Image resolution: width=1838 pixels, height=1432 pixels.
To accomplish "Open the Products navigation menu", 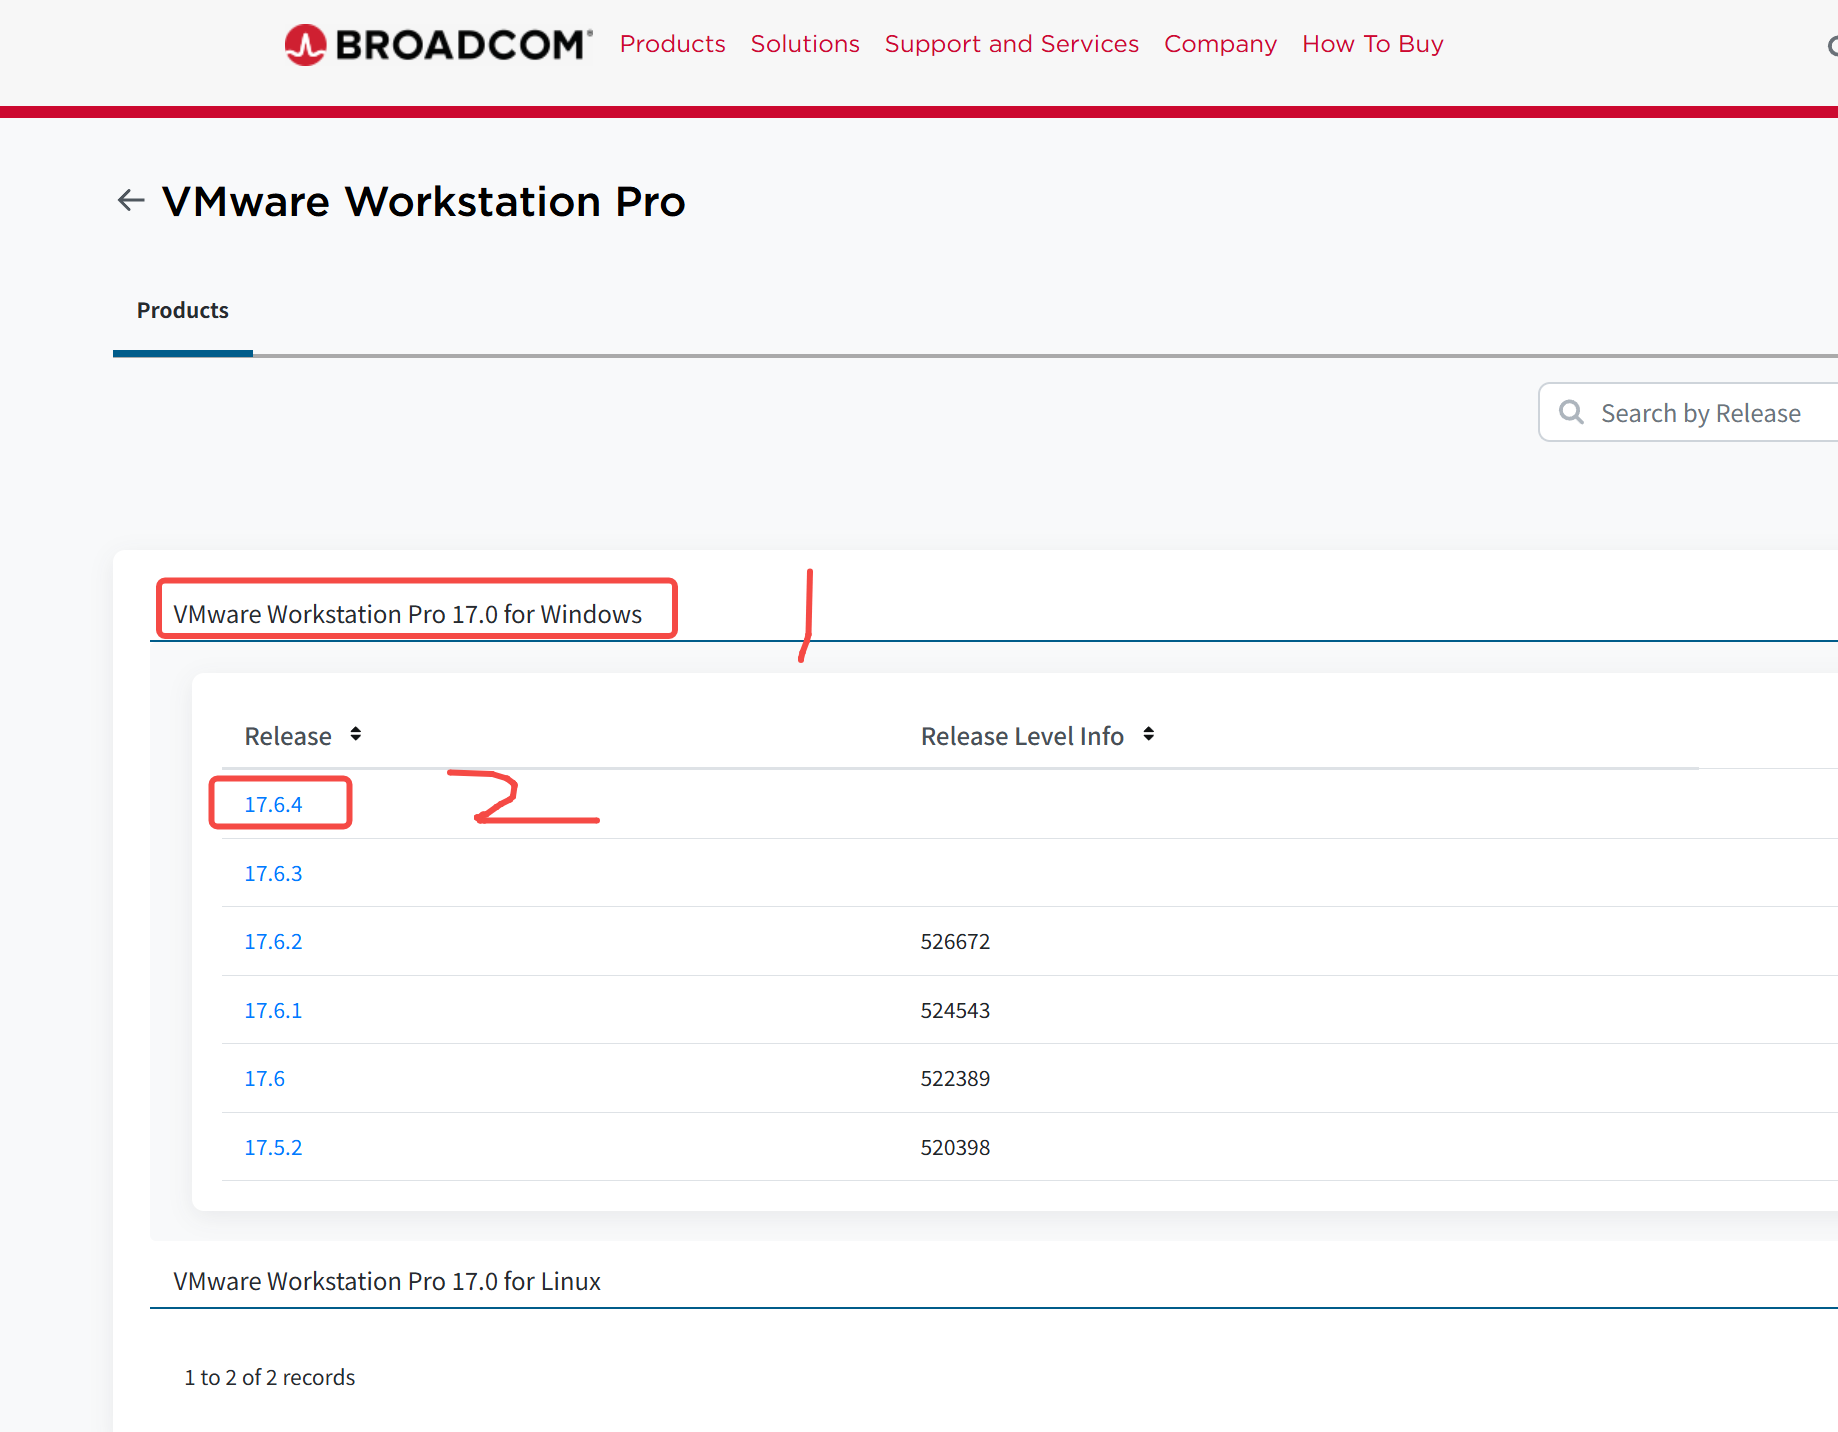I will click(x=672, y=44).
